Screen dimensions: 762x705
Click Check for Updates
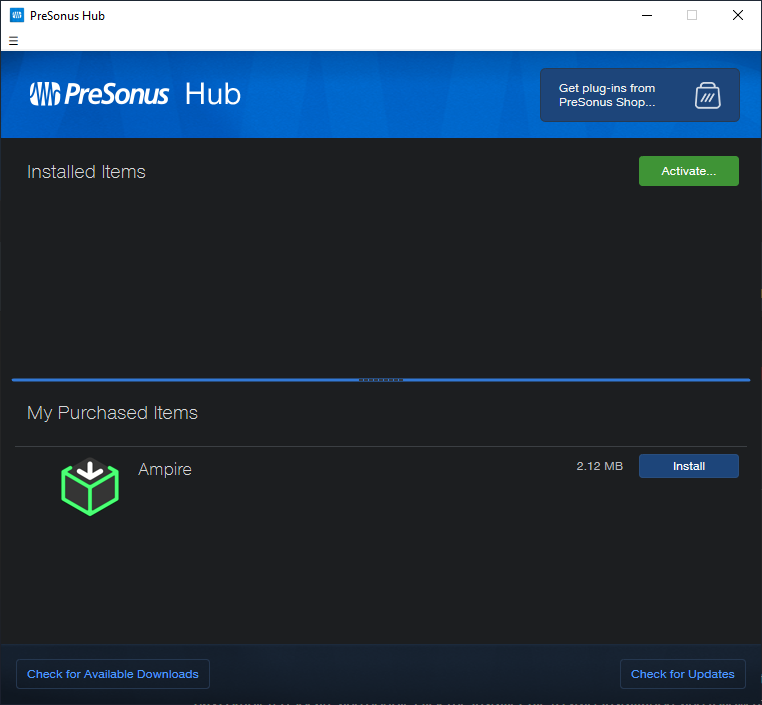coord(682,674)
